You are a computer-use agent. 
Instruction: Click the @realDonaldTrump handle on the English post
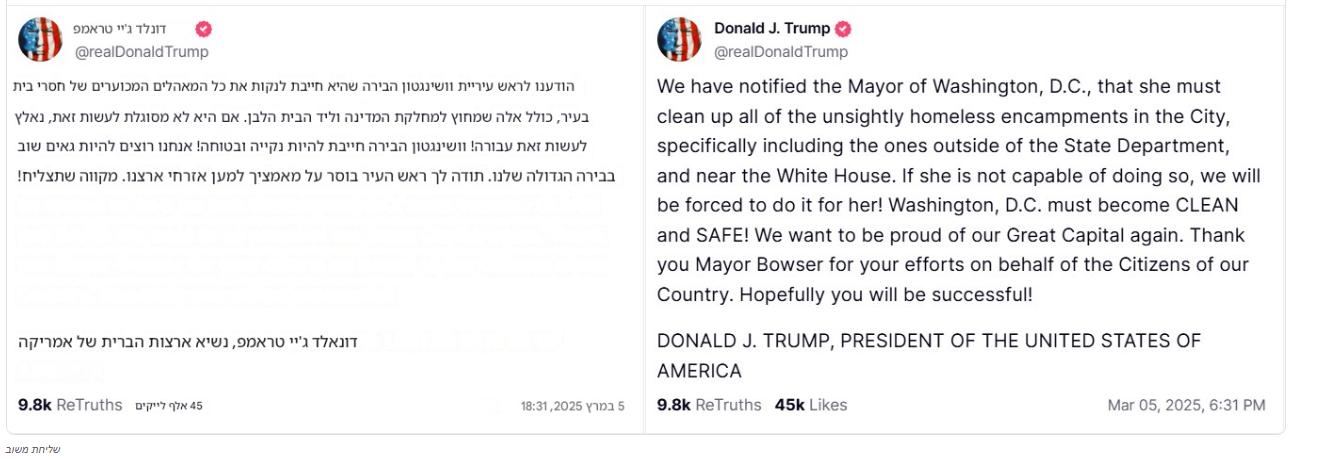tap(780, 52)
